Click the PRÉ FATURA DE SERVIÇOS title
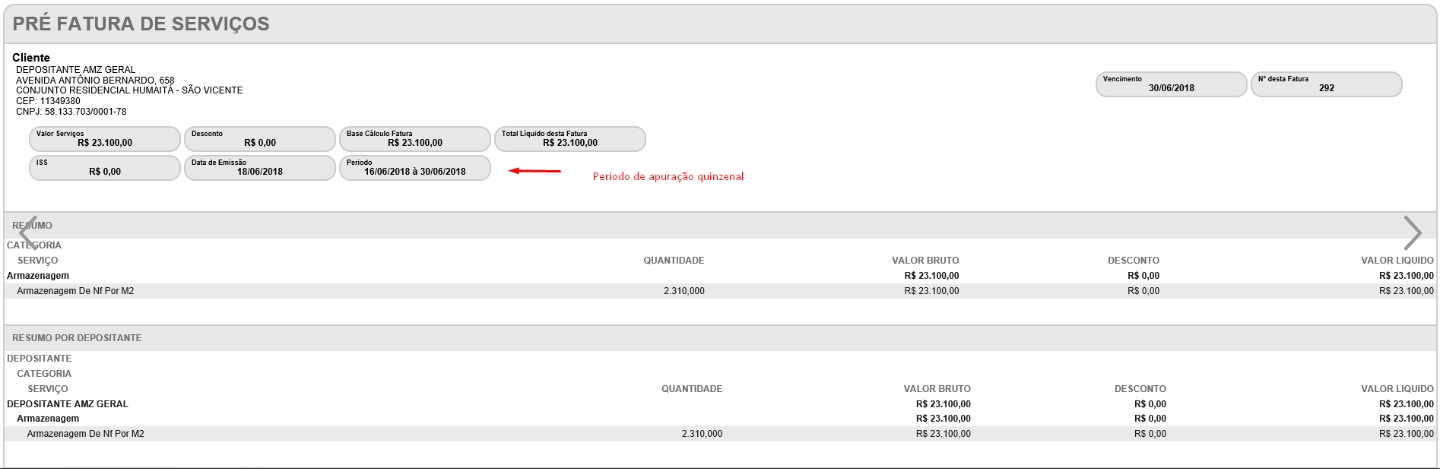 (140, 24)
